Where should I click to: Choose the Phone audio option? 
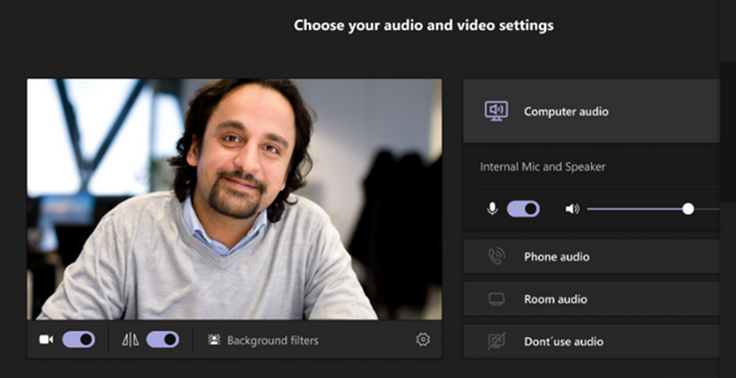(x=591, y=256)
